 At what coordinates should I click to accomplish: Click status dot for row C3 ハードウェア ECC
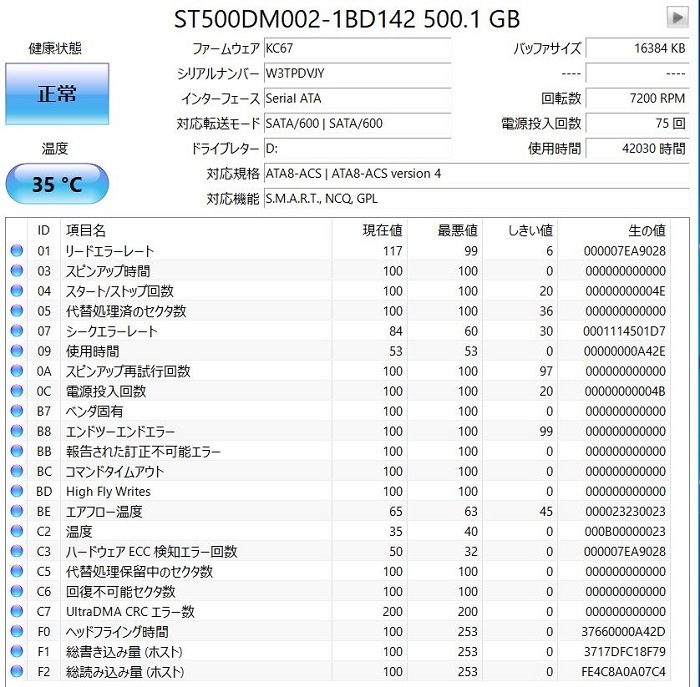pos(17,551)
